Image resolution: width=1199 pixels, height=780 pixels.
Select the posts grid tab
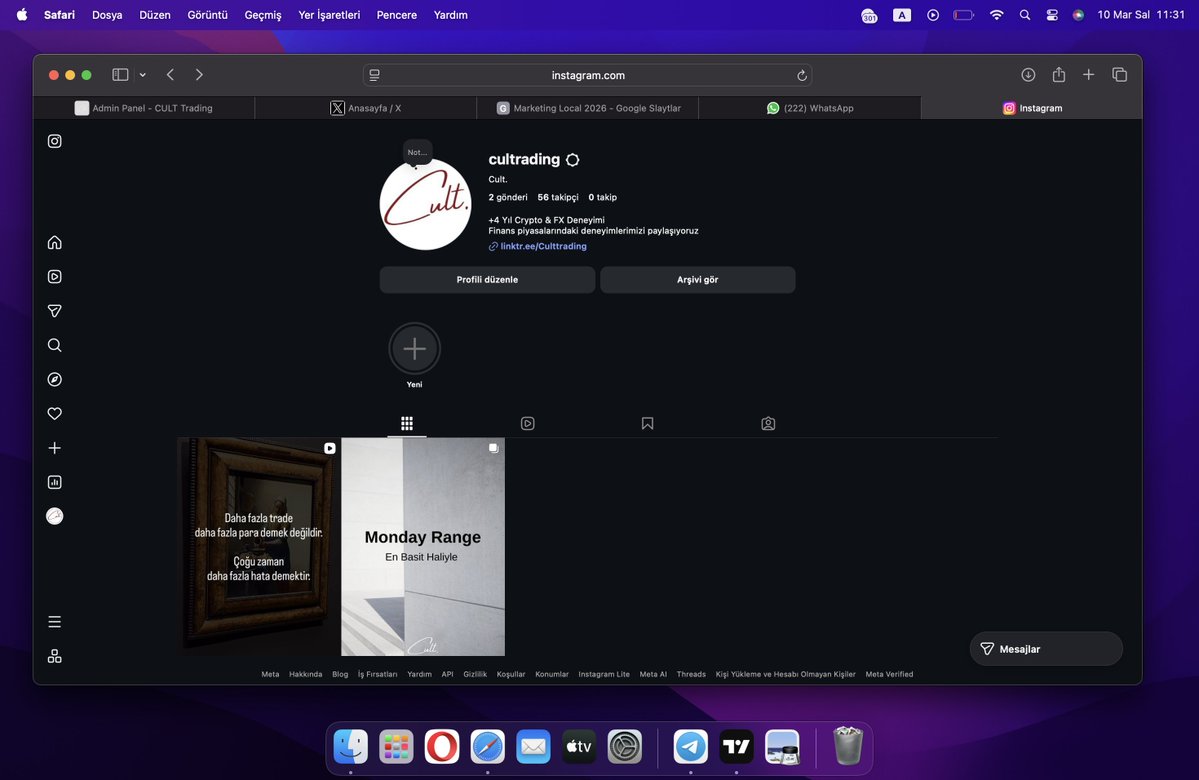[407, 424]
